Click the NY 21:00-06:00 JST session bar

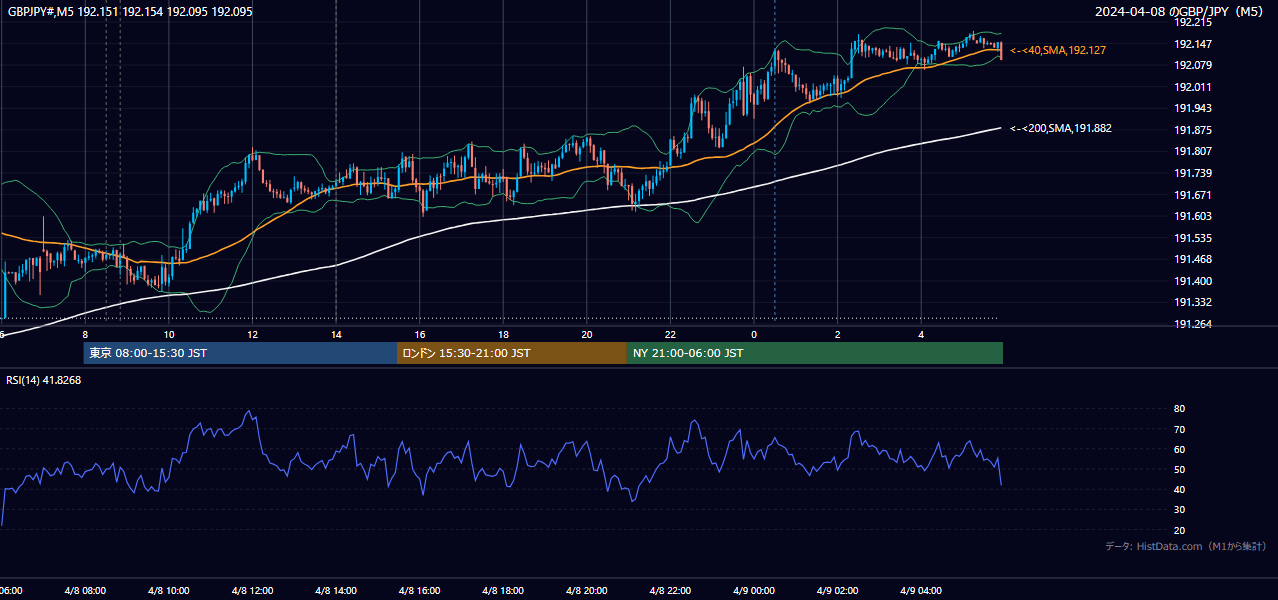[815, 353]
